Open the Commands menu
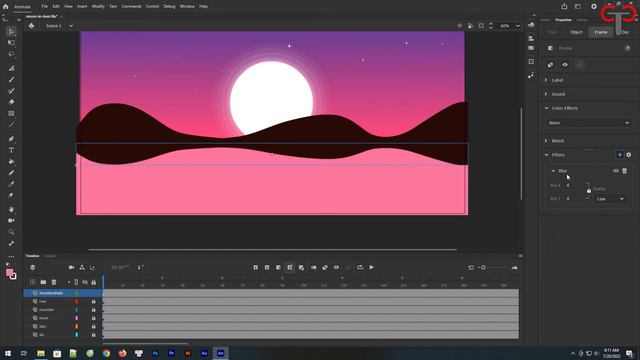 (x=131, y=6)
